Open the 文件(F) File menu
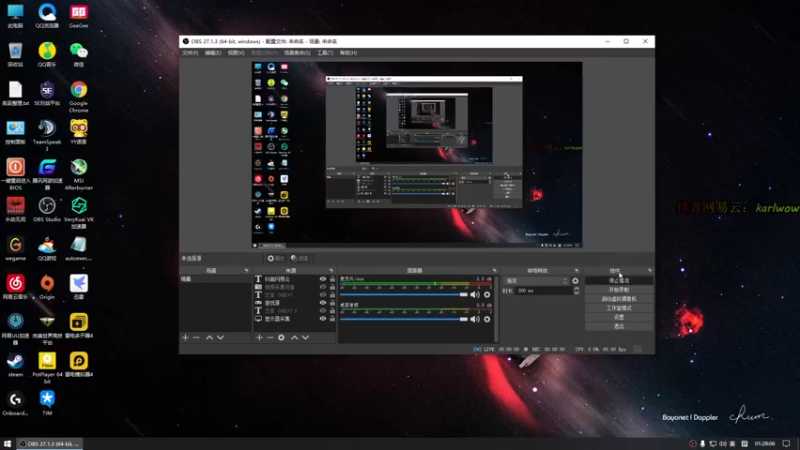 coord(190,53)
